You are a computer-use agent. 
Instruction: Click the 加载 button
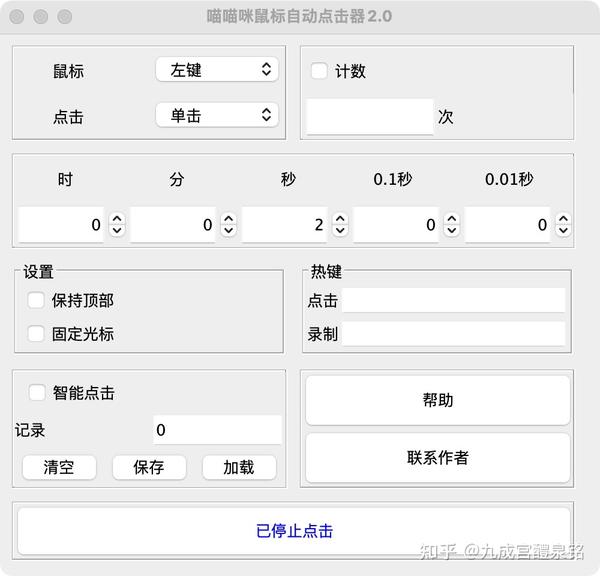(x=239, y=467)
